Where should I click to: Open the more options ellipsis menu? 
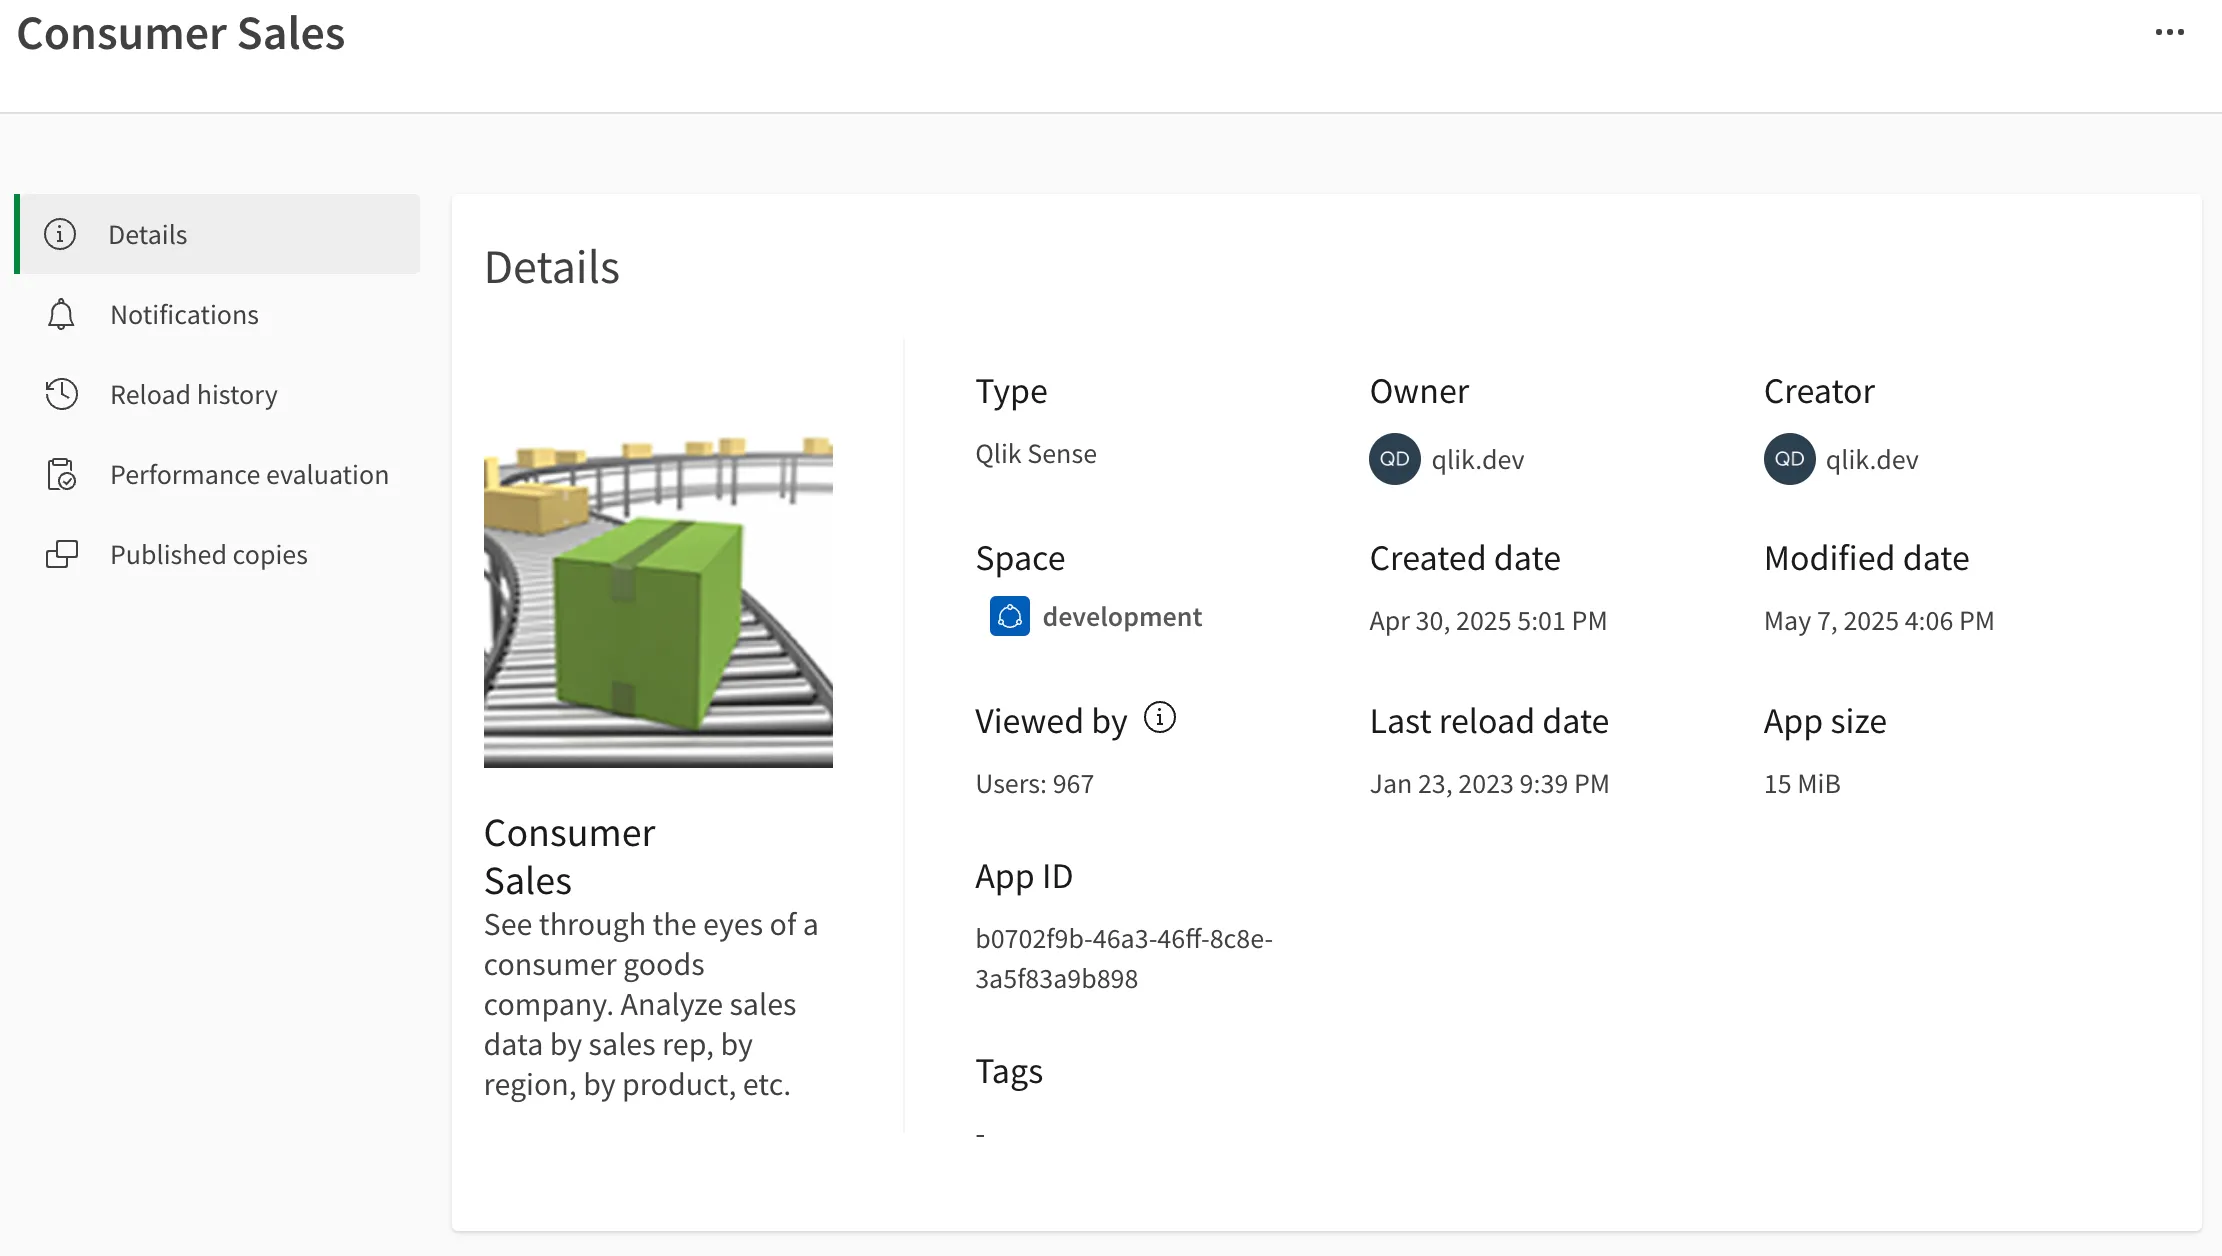(x=2169, y=32)
